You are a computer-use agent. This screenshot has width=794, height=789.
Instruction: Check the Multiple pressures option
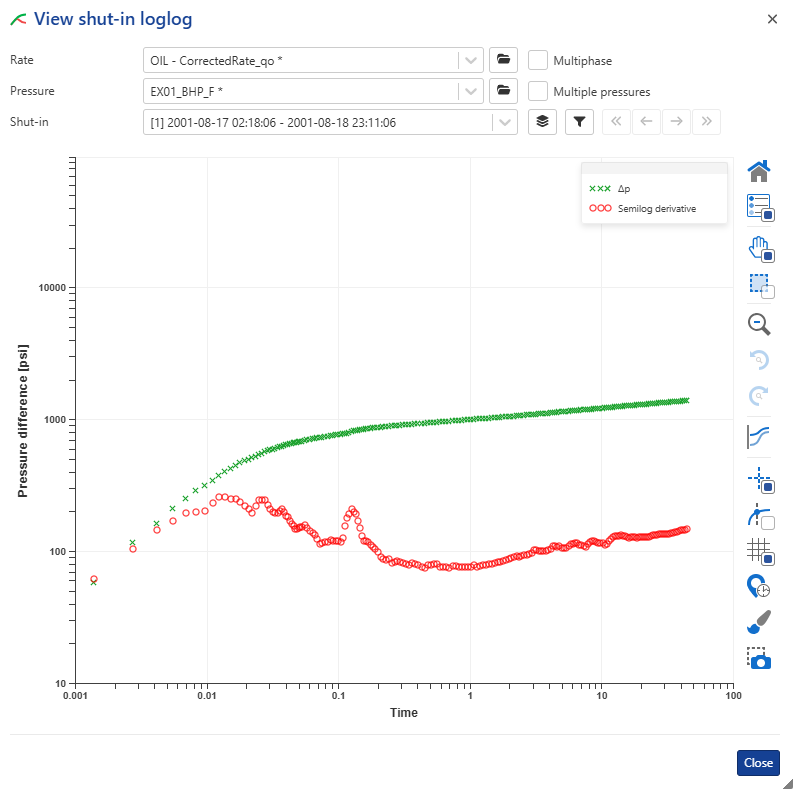(x=538, y=91)
